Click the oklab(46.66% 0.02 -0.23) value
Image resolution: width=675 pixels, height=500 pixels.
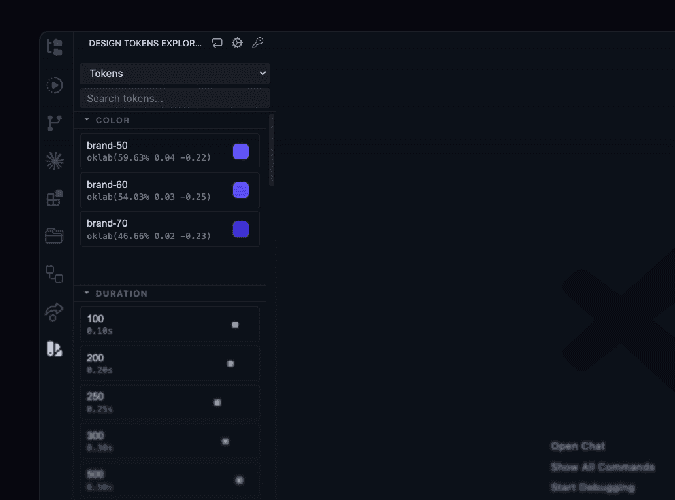[x=149, y=236]
